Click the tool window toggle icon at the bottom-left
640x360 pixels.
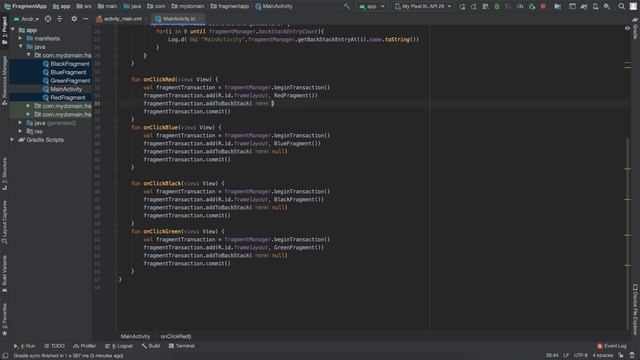(x=5, y=356)
